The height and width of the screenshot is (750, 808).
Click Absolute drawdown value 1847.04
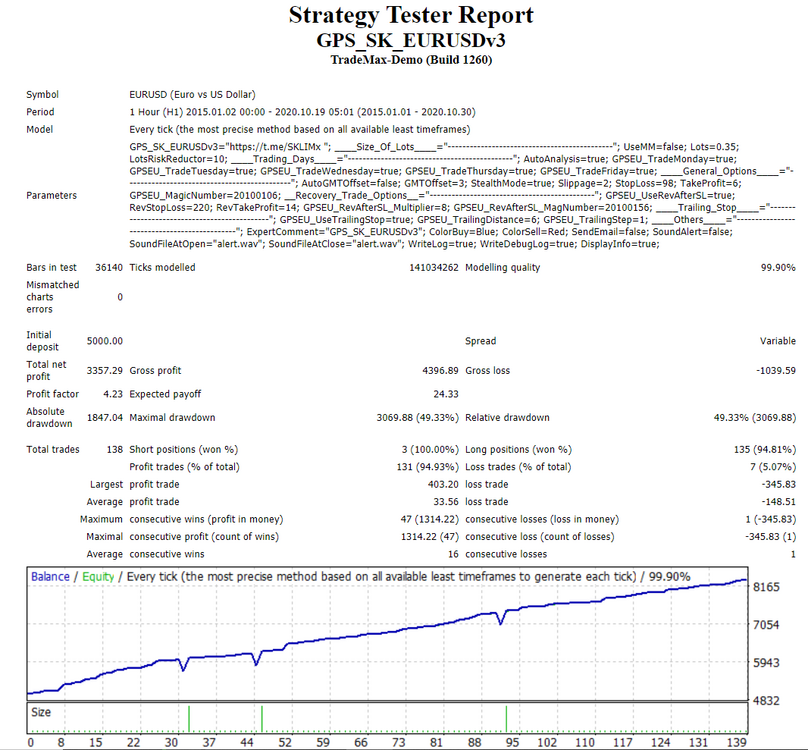(x=105, y=418)
